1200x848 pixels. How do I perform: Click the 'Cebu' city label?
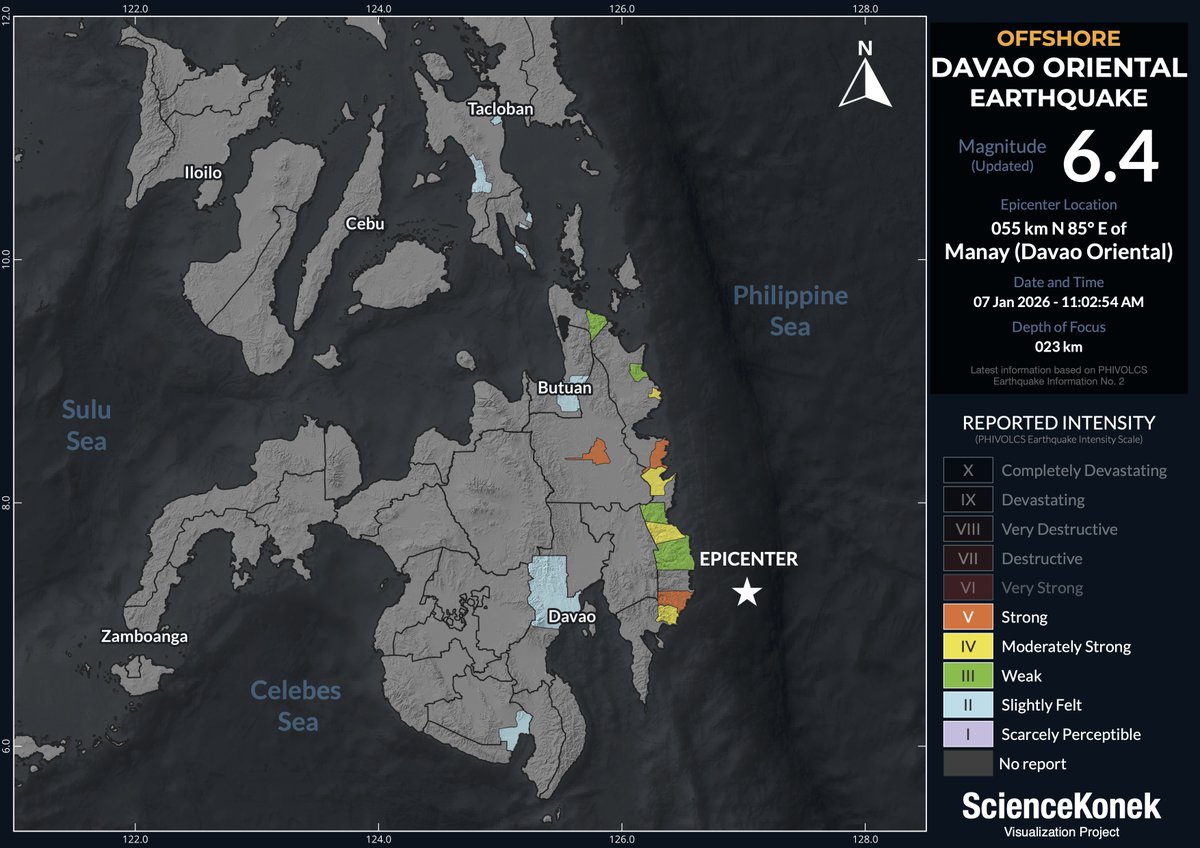[365, 224]
